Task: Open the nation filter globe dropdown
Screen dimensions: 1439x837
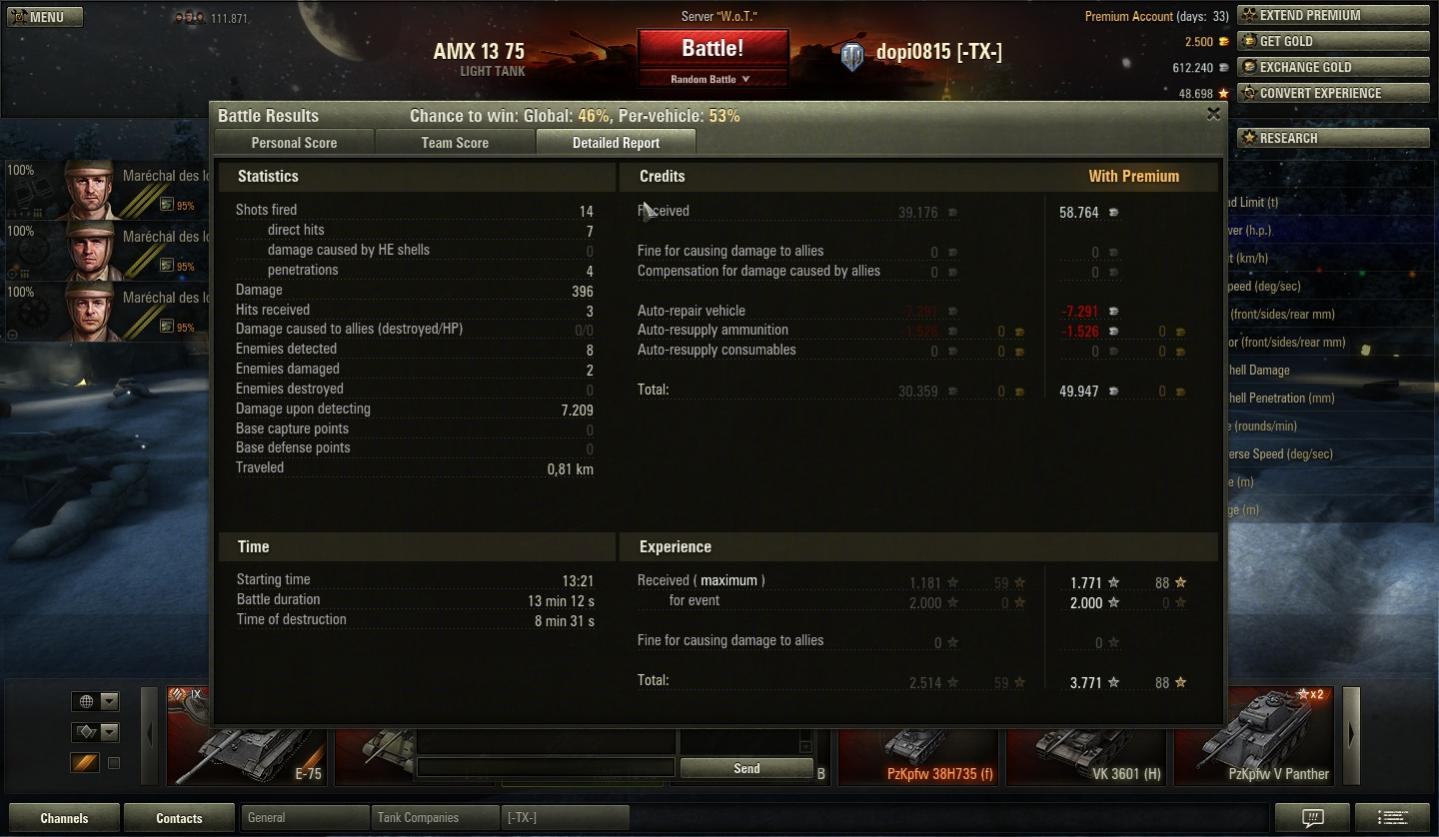Action: (x=95, y=701)
